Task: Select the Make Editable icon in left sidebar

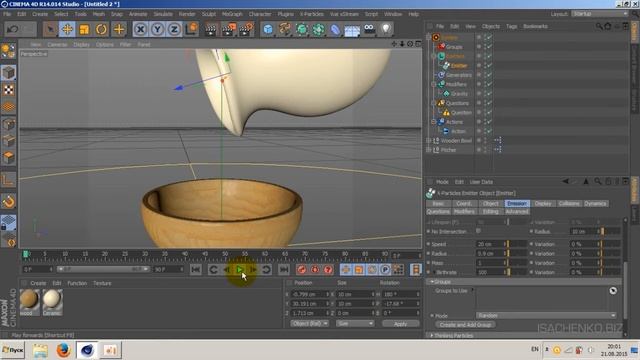Action: (9, 51)
